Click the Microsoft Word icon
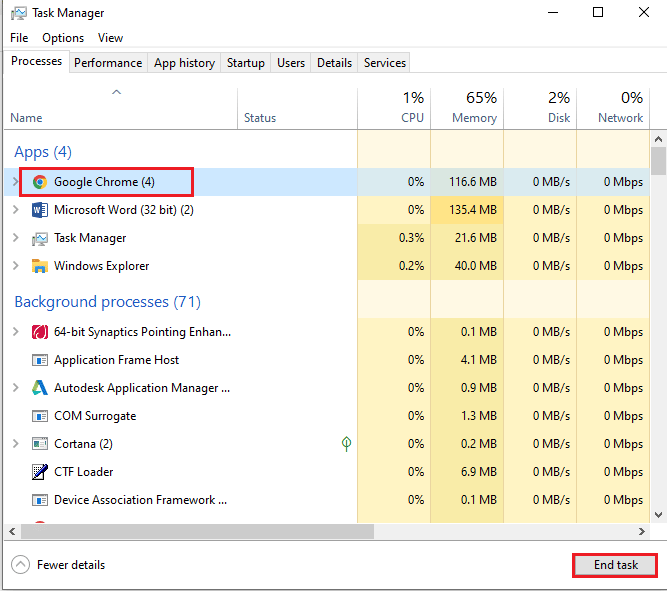 40,210
